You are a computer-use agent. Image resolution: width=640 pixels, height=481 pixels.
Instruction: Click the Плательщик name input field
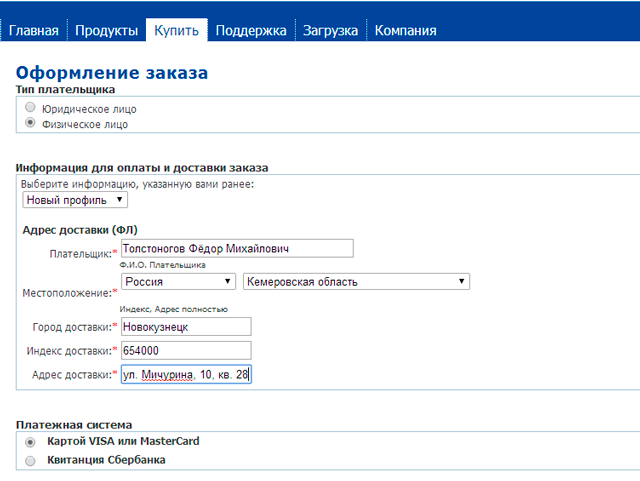click(236, 248)
